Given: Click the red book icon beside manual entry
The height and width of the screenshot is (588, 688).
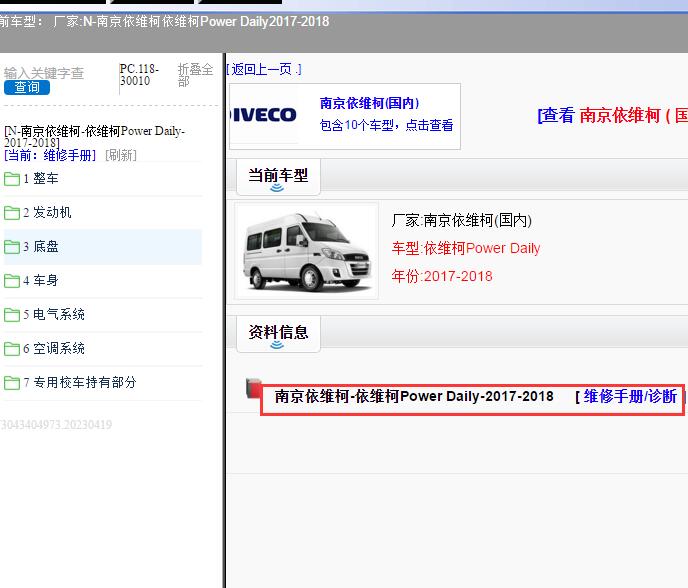Looking at the screenshot, I should pyautogui.click(x=254, y=388).
